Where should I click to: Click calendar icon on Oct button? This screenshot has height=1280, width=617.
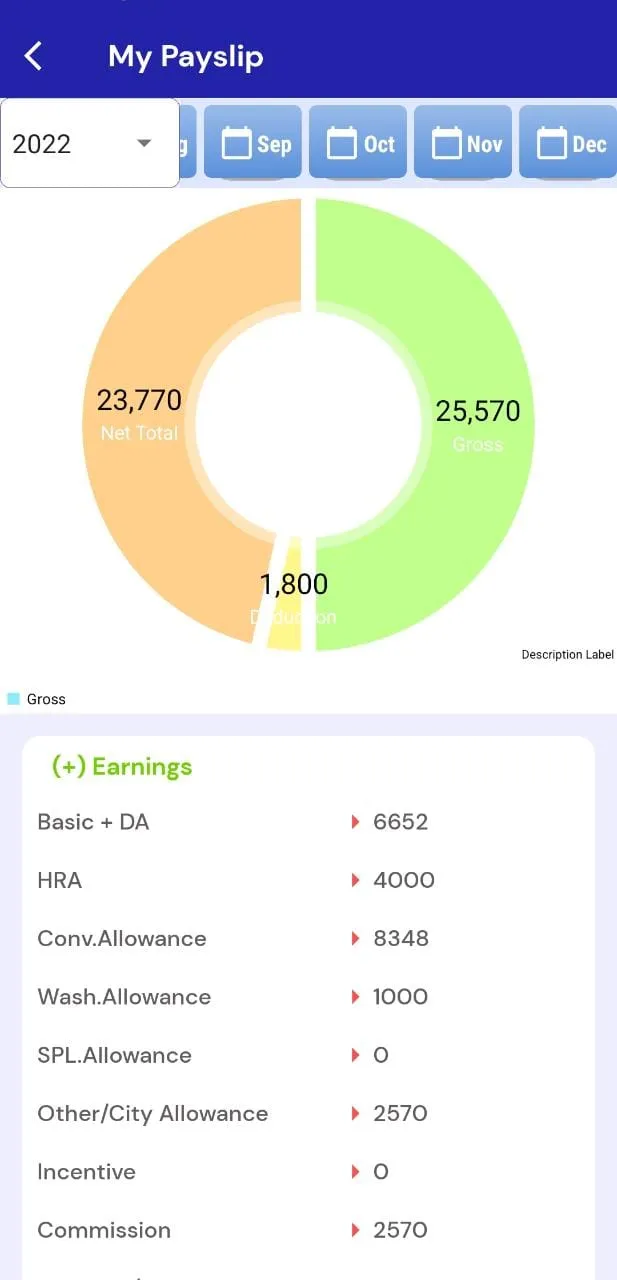pos(342,143)
